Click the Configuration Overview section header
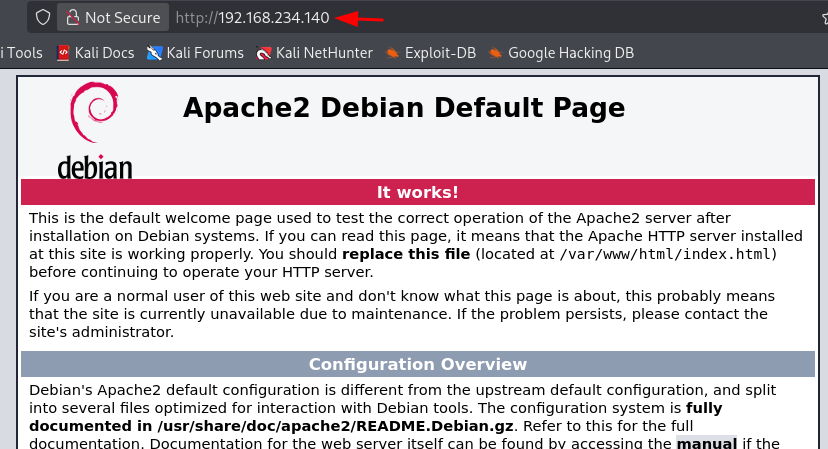This screenshot has width=828, height=449. 418,364
